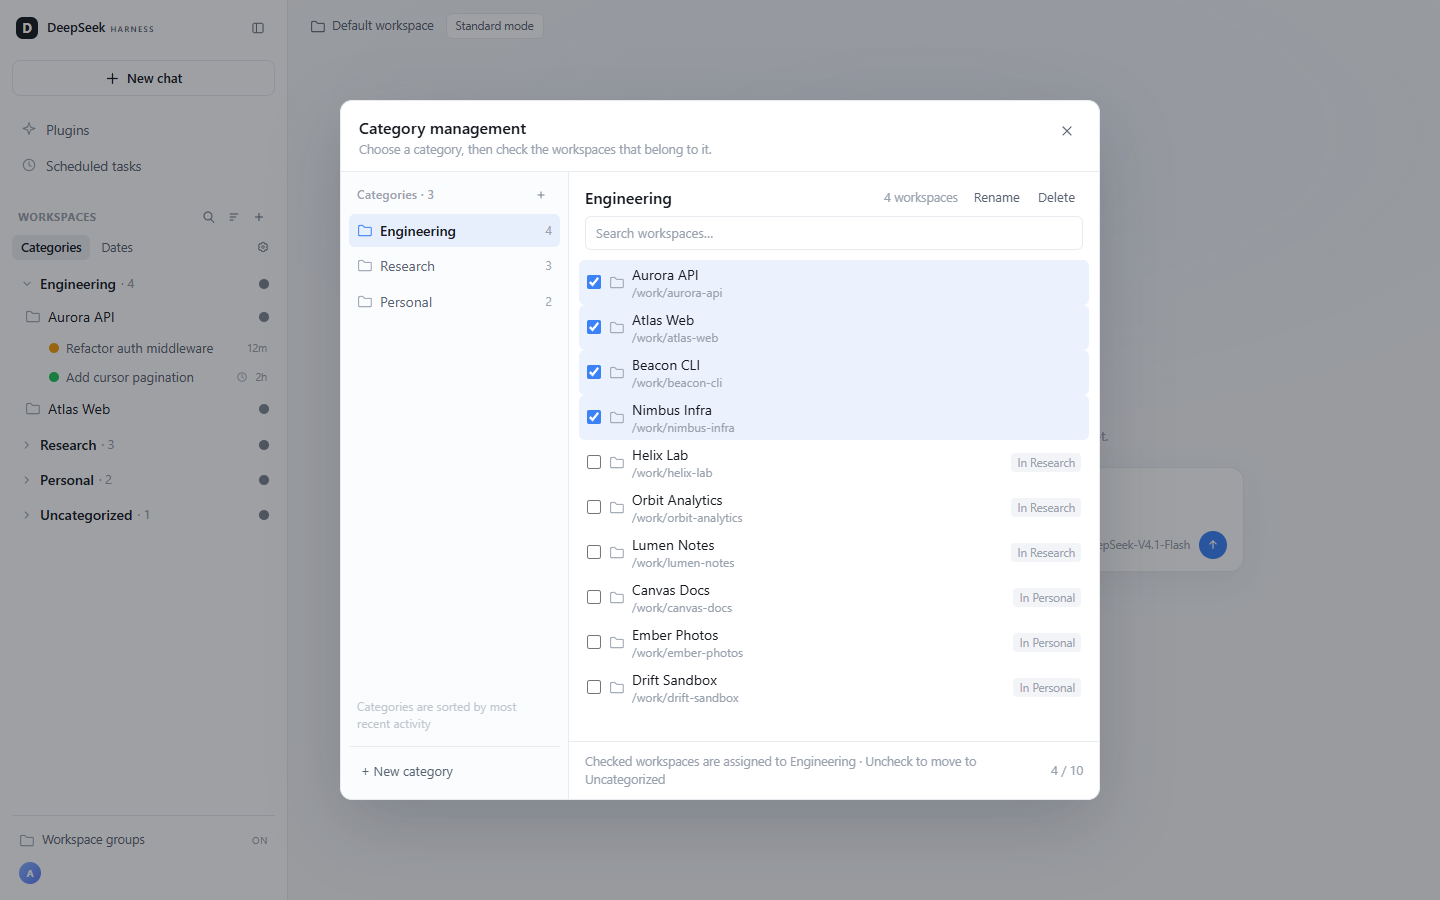This screenshot has width=1440, height=900.
Task: Toggle the sidebar panel icon
Action: [258, 28]
